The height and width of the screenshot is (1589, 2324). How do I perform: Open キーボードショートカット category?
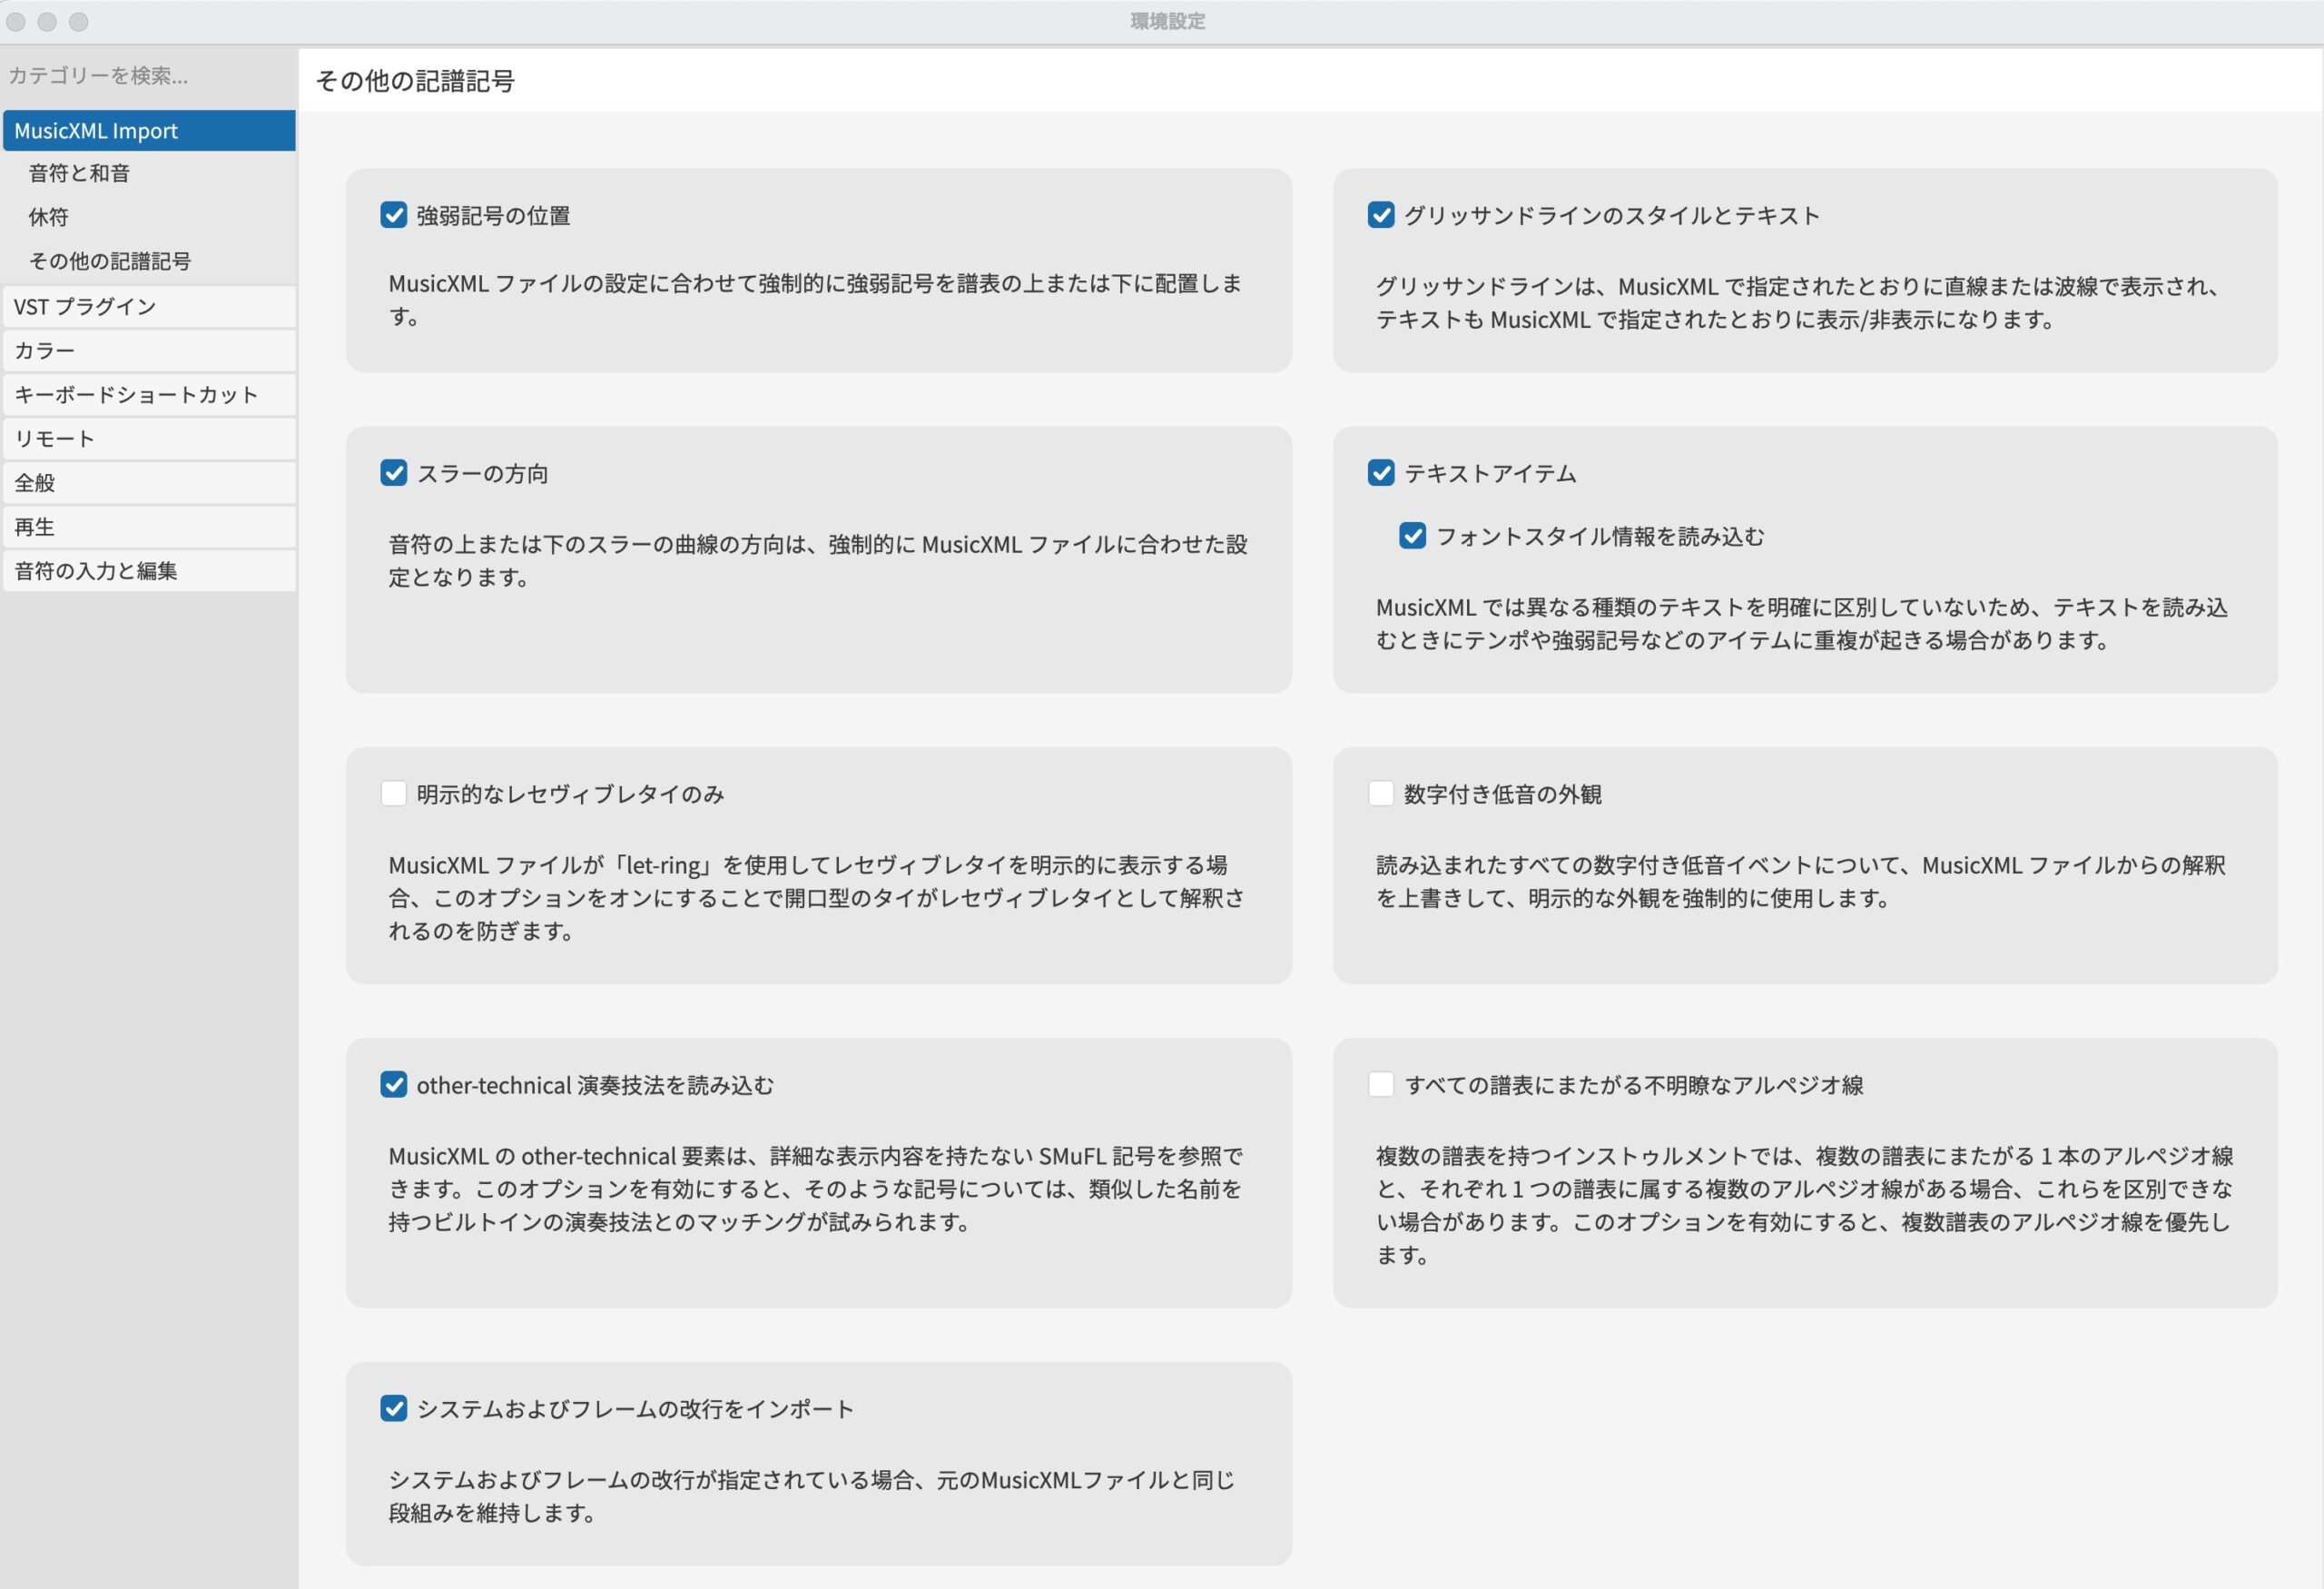tap(148, 395)
